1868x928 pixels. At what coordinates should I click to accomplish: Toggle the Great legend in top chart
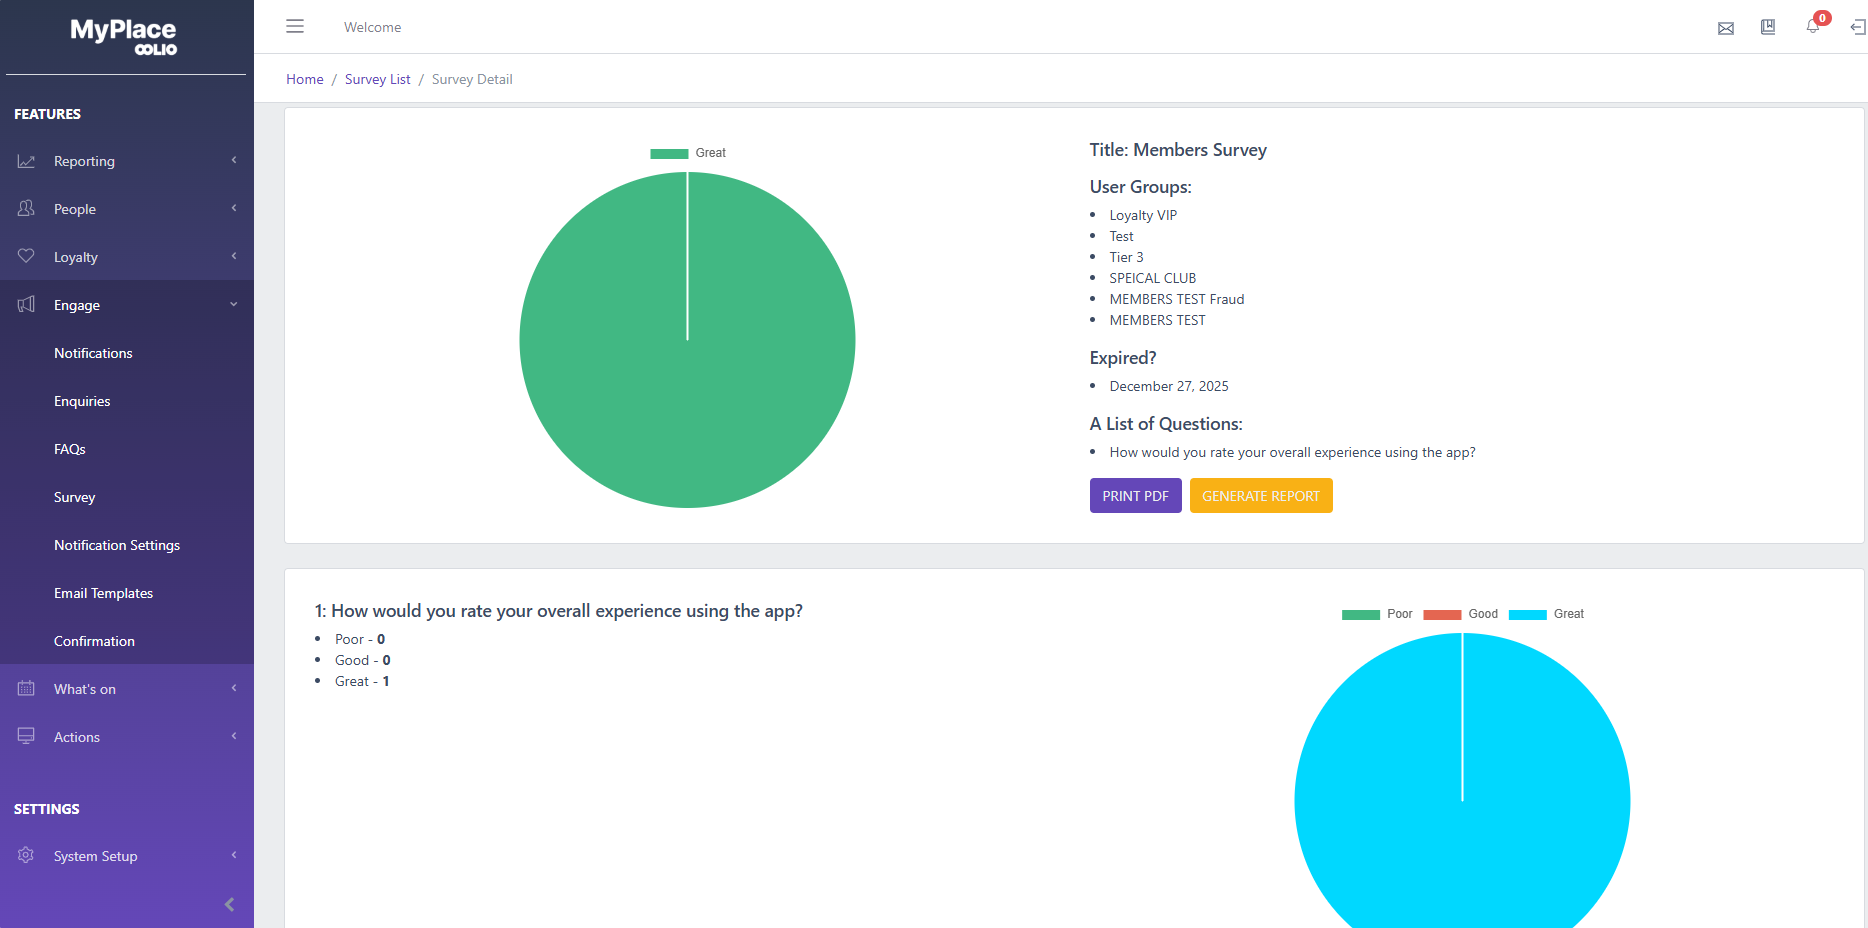click(x=688, y=153)
